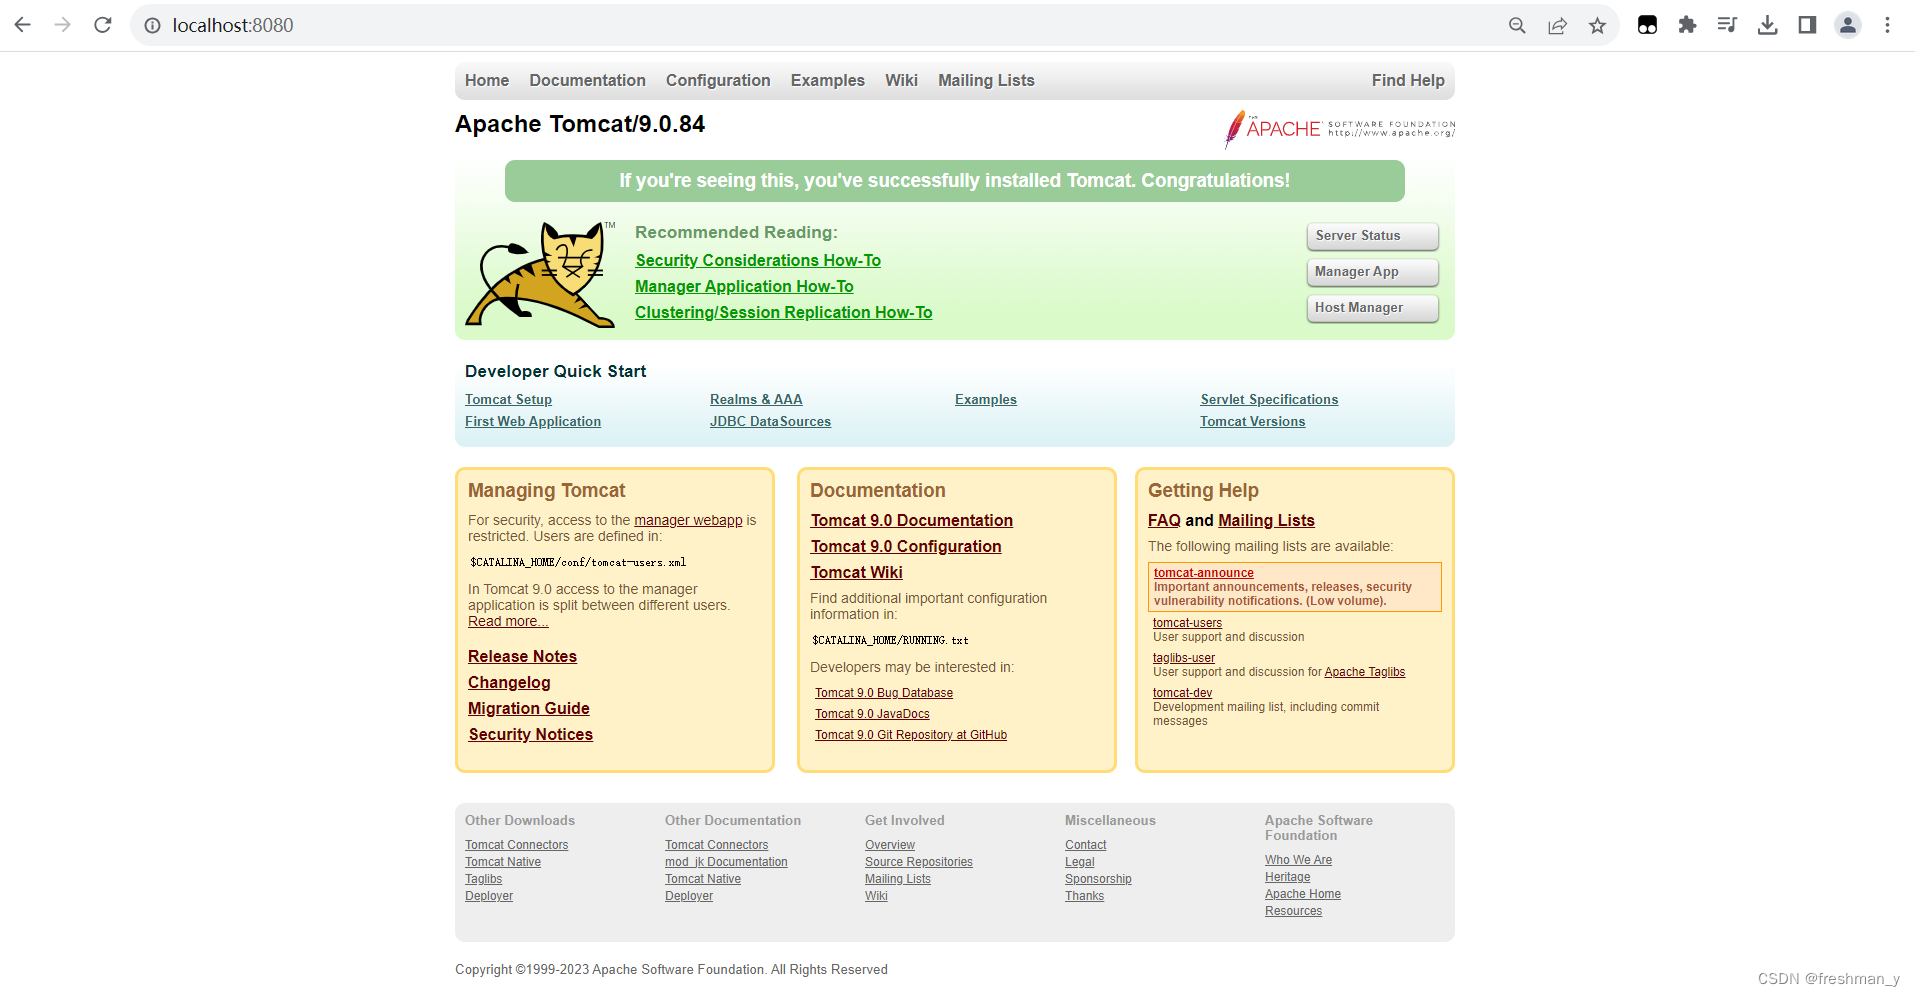Open the Changelog link
The height and width of the screenshot is (996, 1915).
[509, 682]
